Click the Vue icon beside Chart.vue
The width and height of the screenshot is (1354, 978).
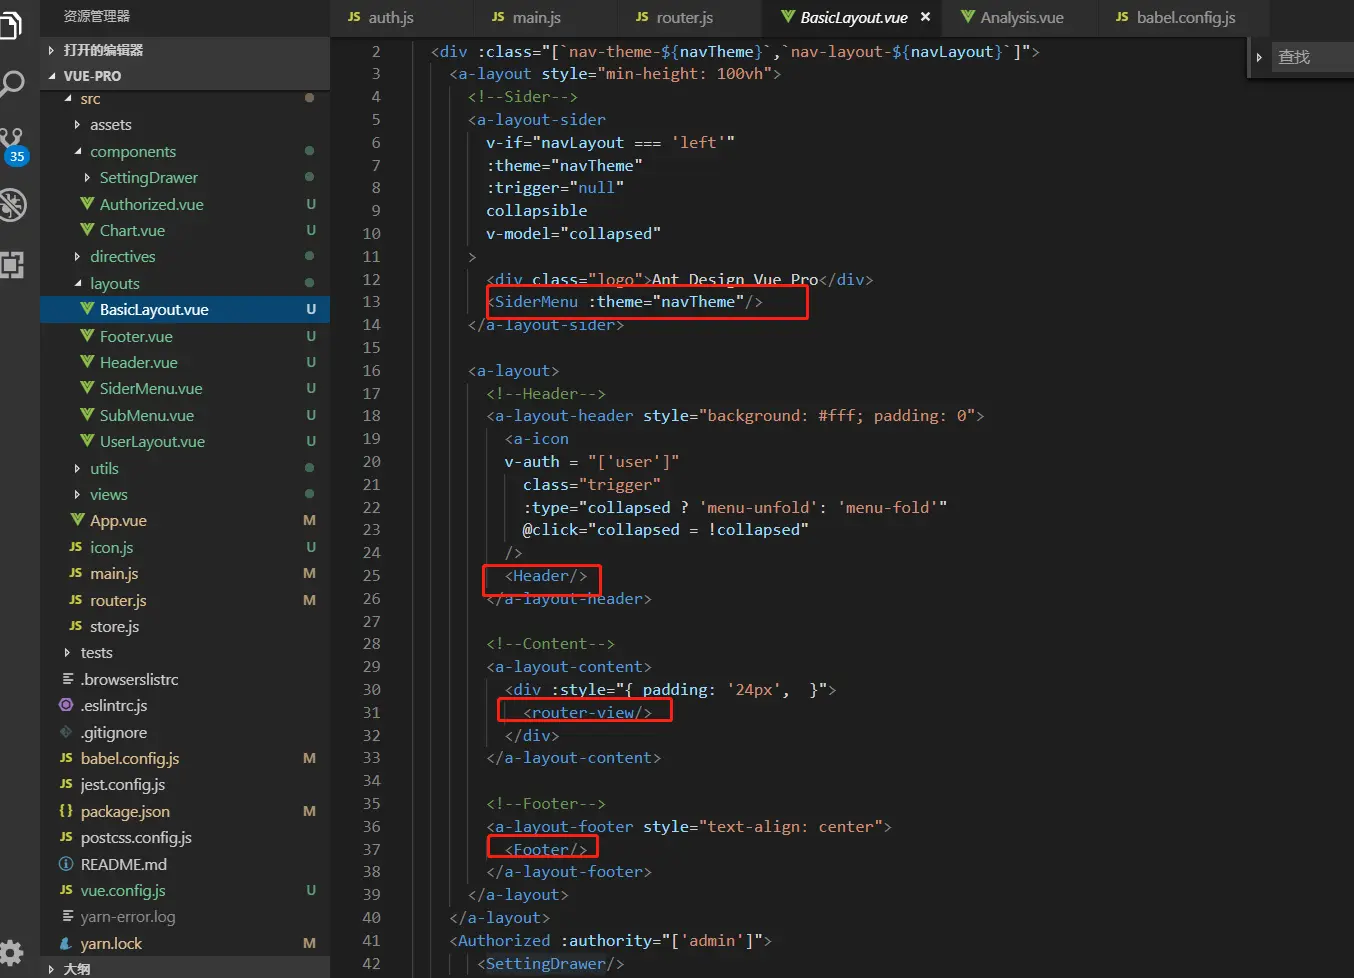pyautogui.click(x=87, y=230)
